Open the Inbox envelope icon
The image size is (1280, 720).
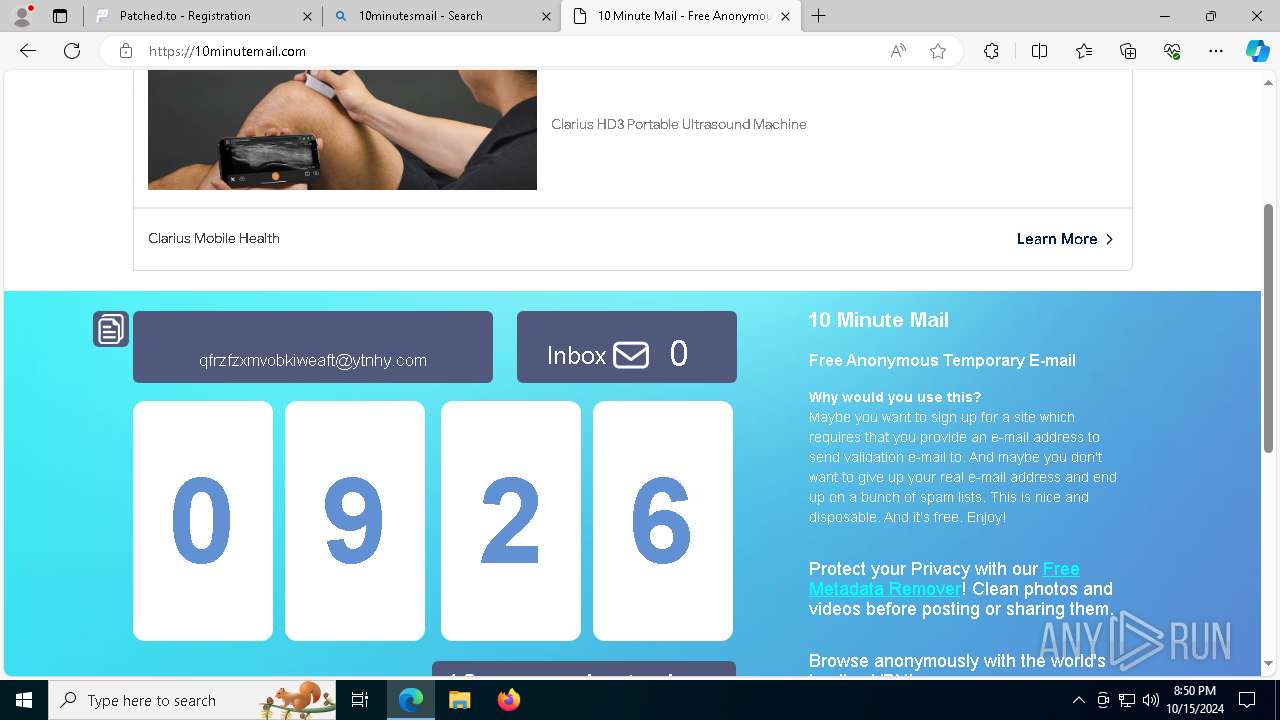(631, 354)
